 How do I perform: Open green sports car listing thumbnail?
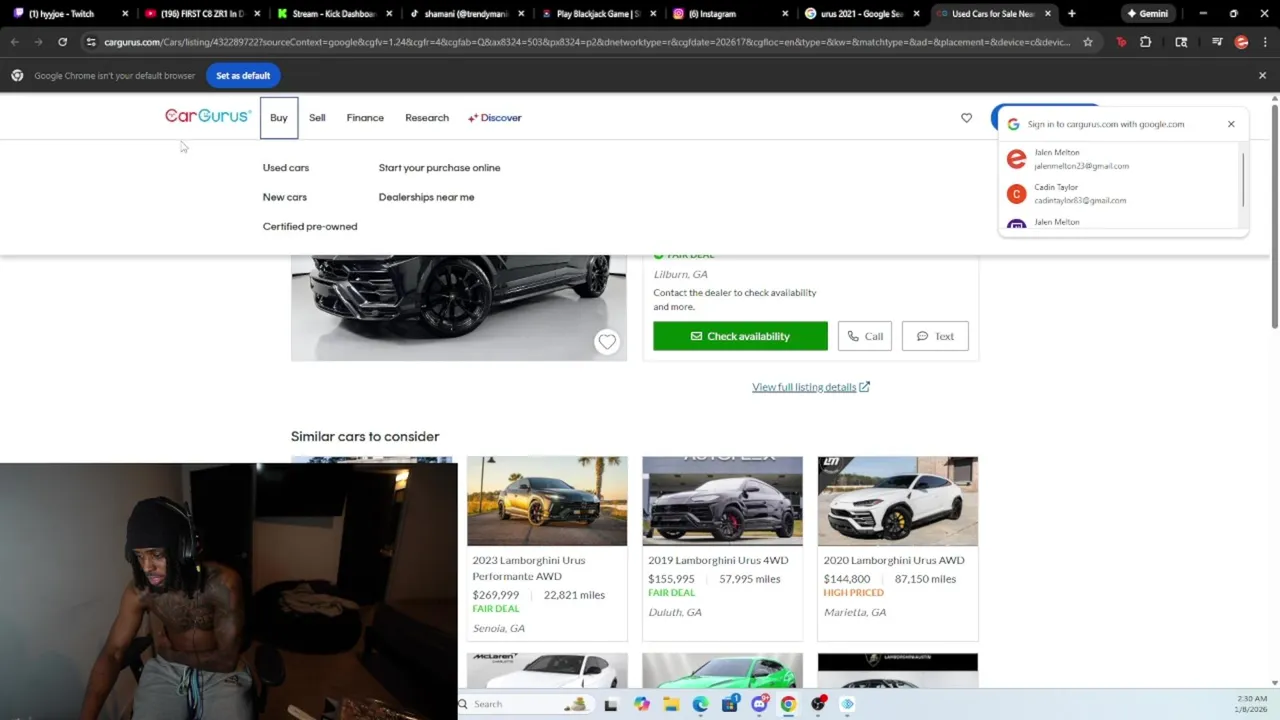pos(722,670)
